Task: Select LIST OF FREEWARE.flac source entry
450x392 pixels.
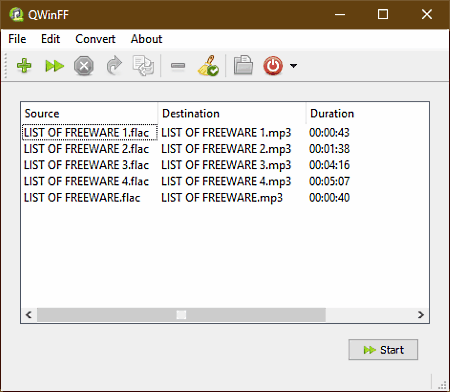Action: tap(82, 198)
